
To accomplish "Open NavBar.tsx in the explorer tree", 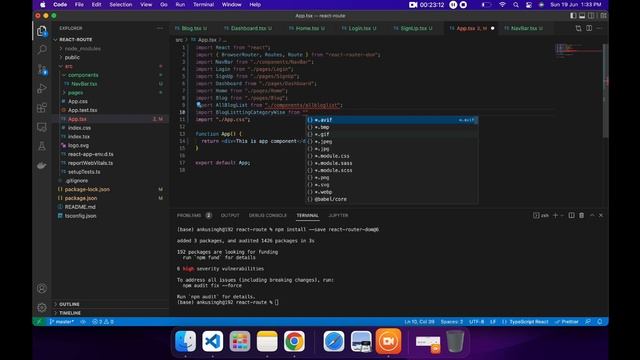I will point(84,84).
